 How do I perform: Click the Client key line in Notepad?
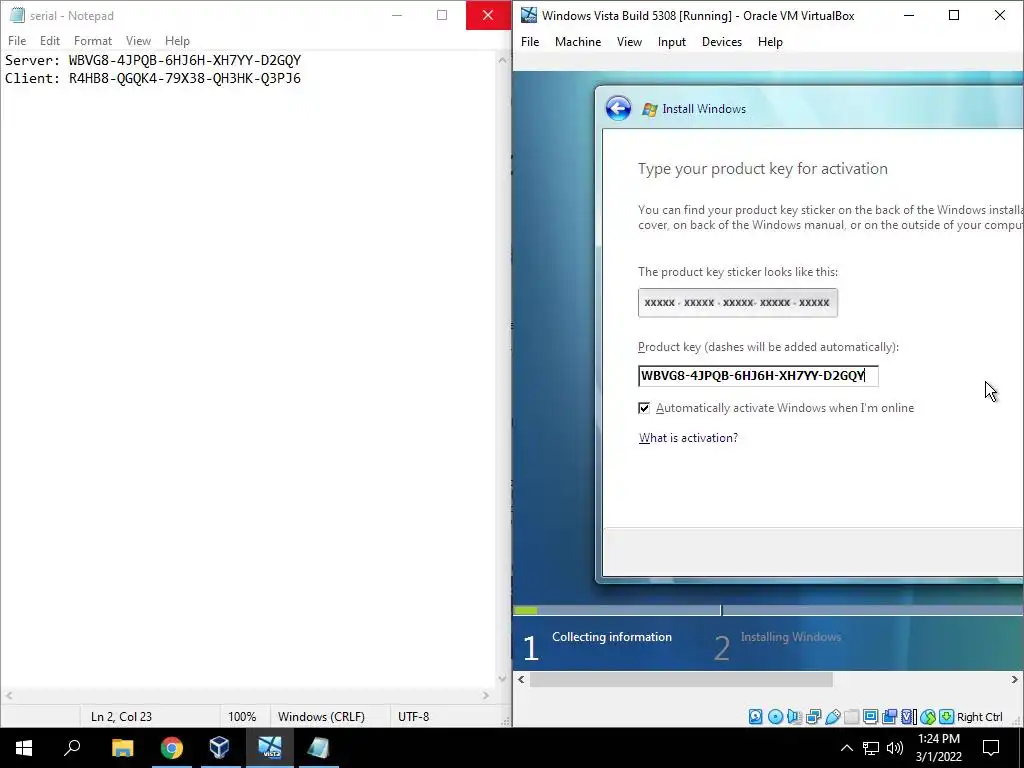point(153,78)
